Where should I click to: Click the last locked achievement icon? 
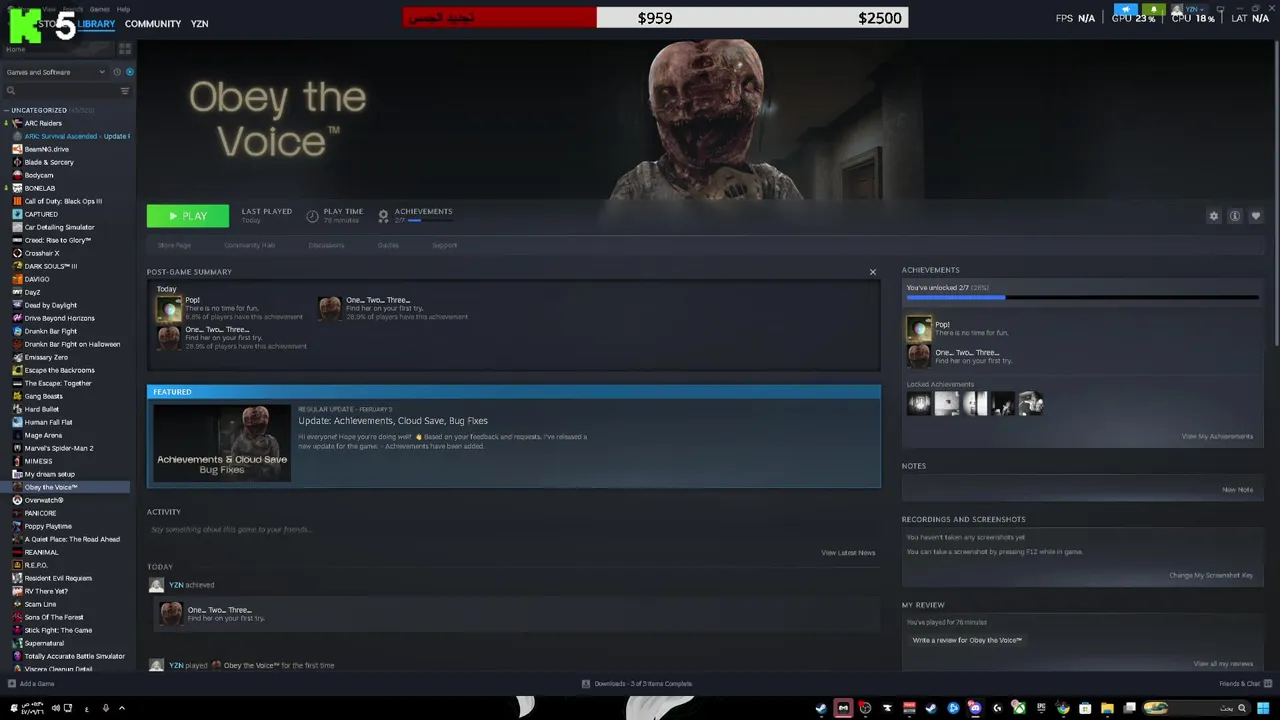coord(1031,403)
